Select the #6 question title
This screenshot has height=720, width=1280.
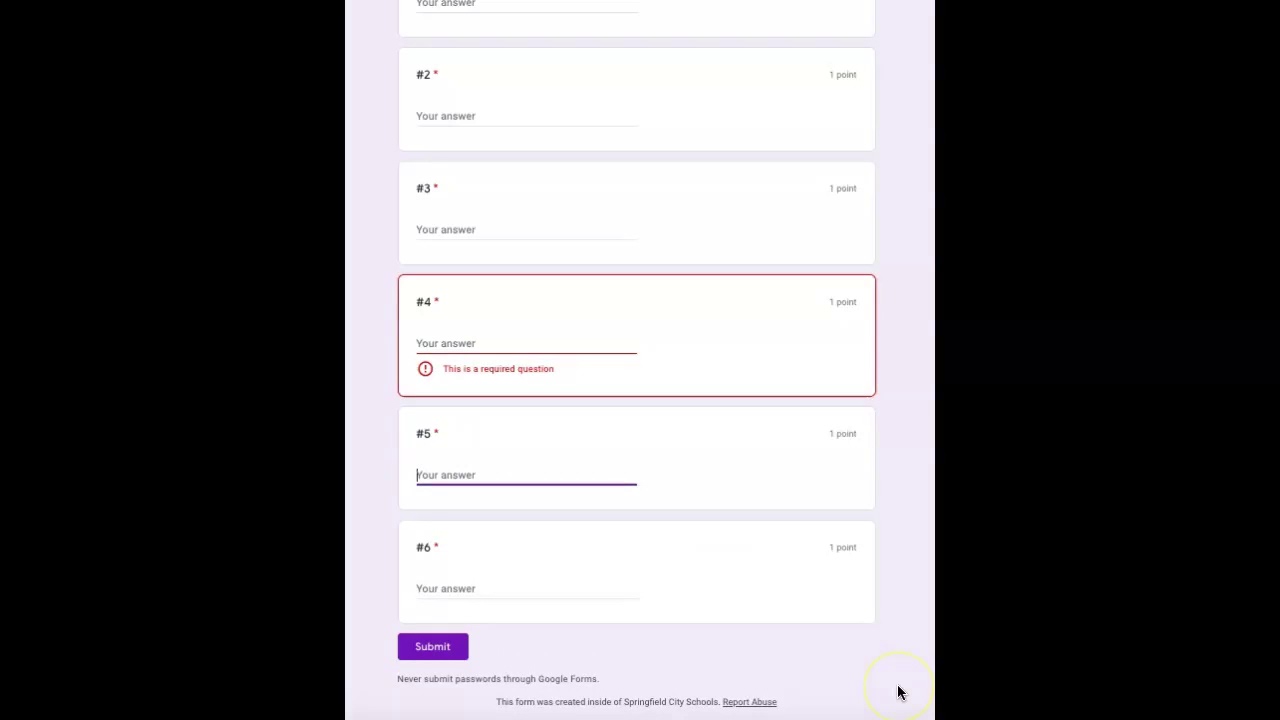(x=423, y=548)
